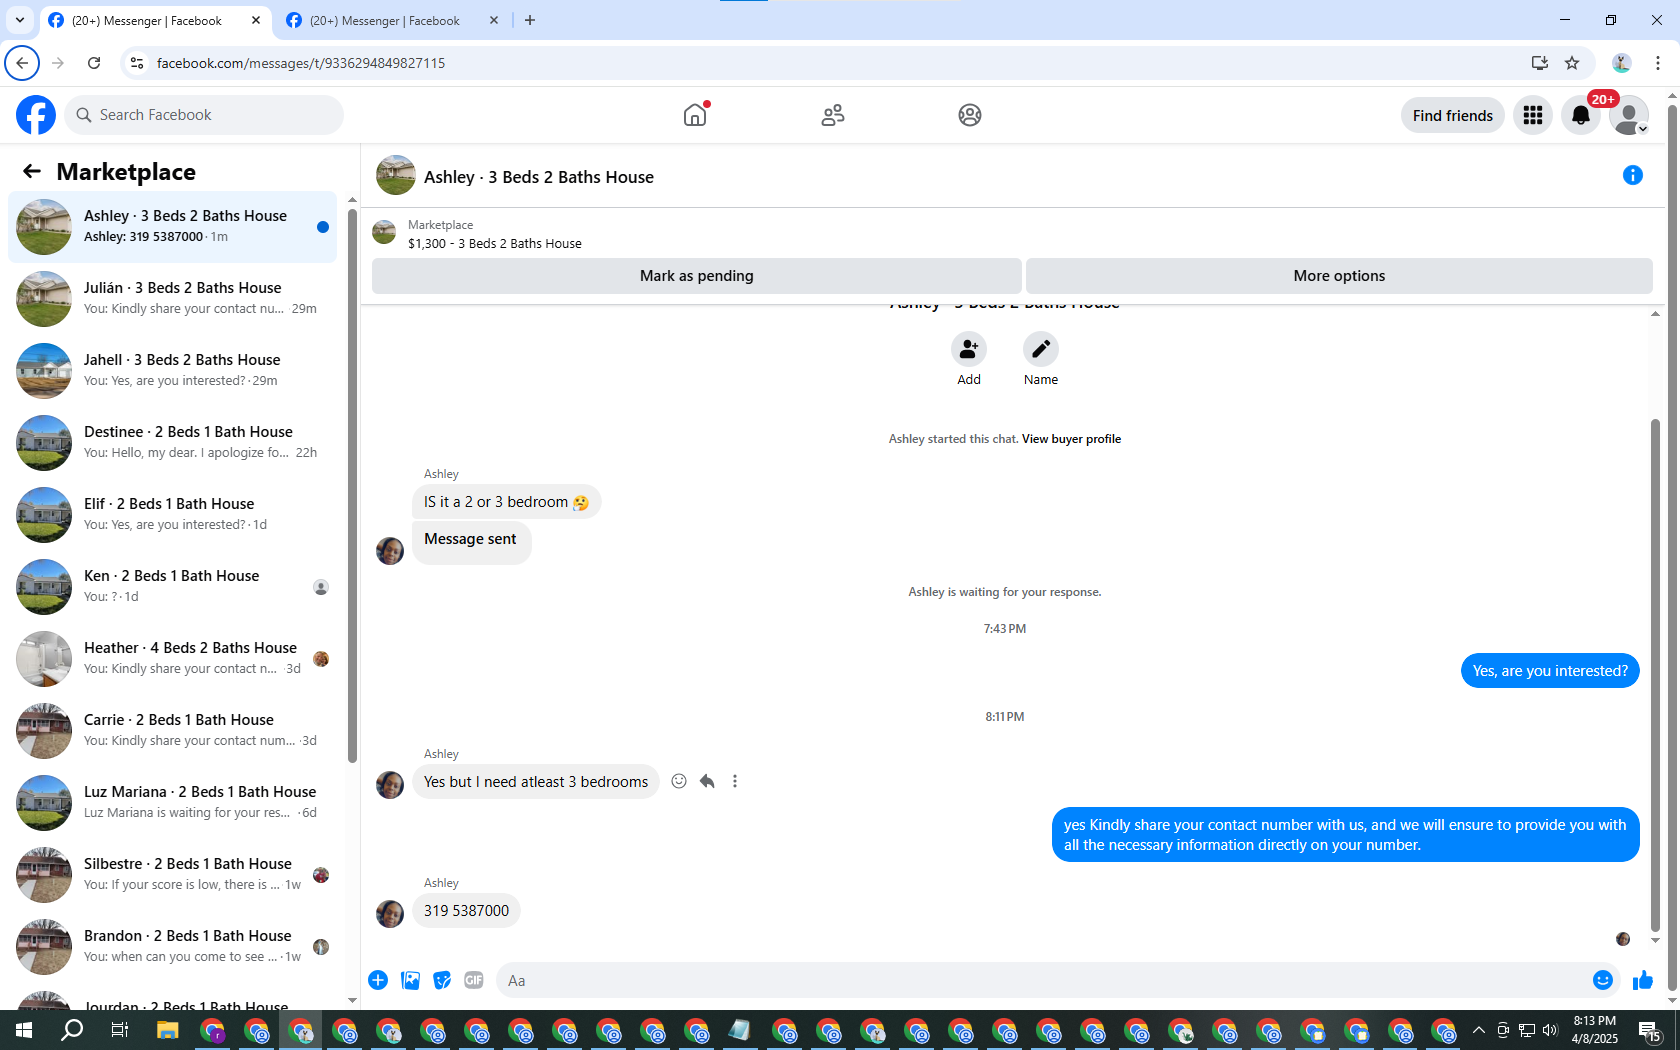The width and height of the screenshot is (1680, 1050).
Task: Open File Explorer from the taskbar
Action: (x=167, y=1030)
